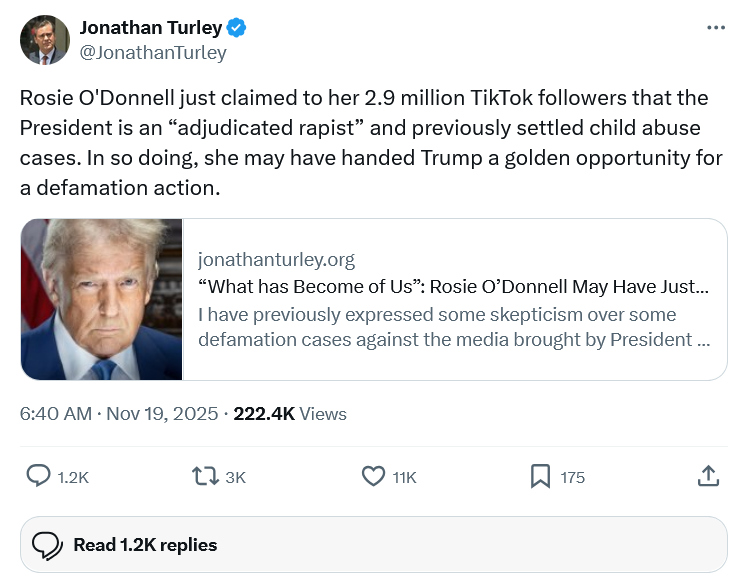Click the chat bubbles icon in the replies button
747x582 pixels.
click(x=47, y=545)
